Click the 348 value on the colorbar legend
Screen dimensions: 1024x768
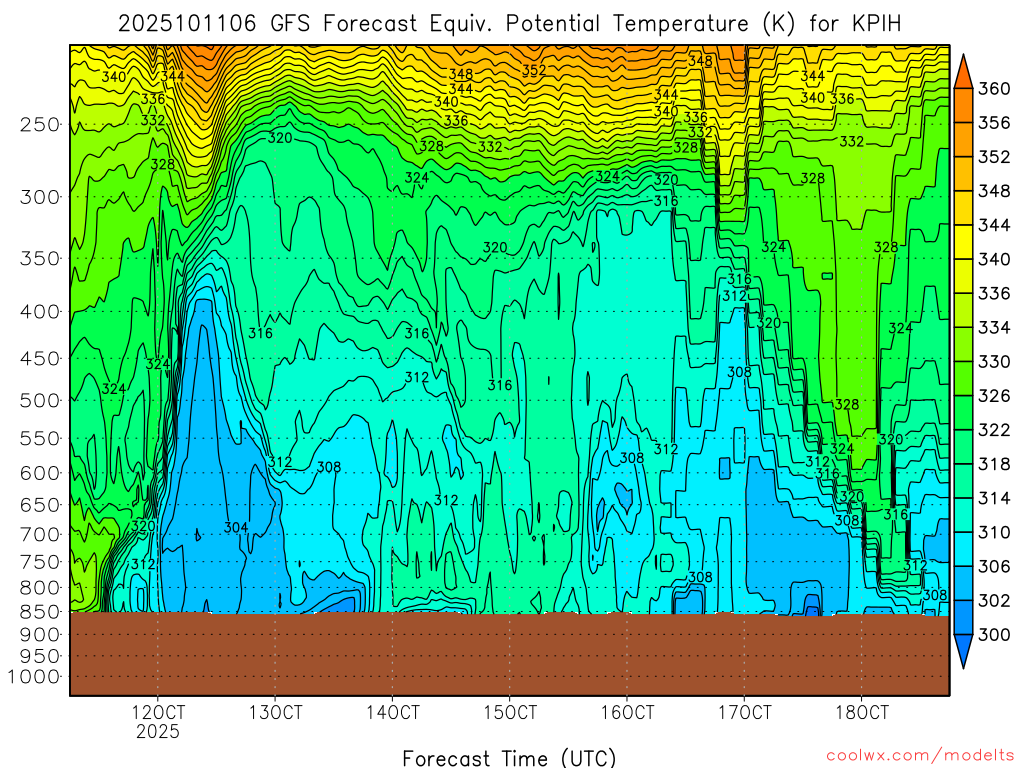994,191
